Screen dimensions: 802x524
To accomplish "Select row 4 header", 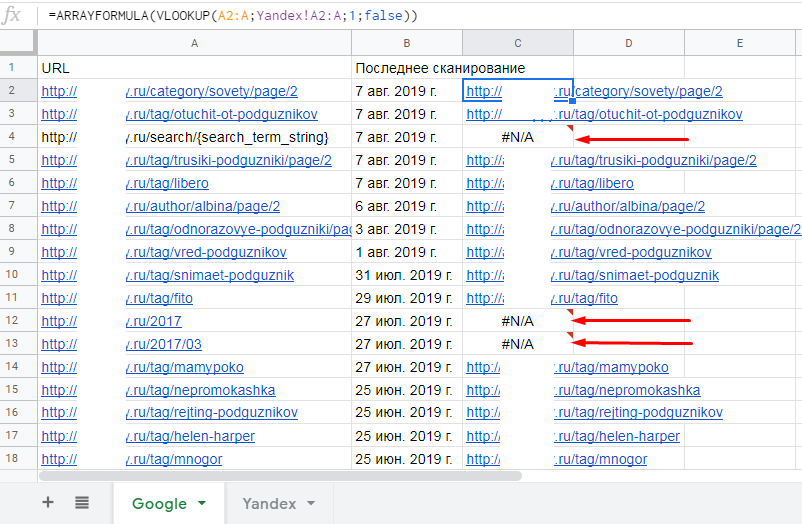I will [x=18, y=137].
